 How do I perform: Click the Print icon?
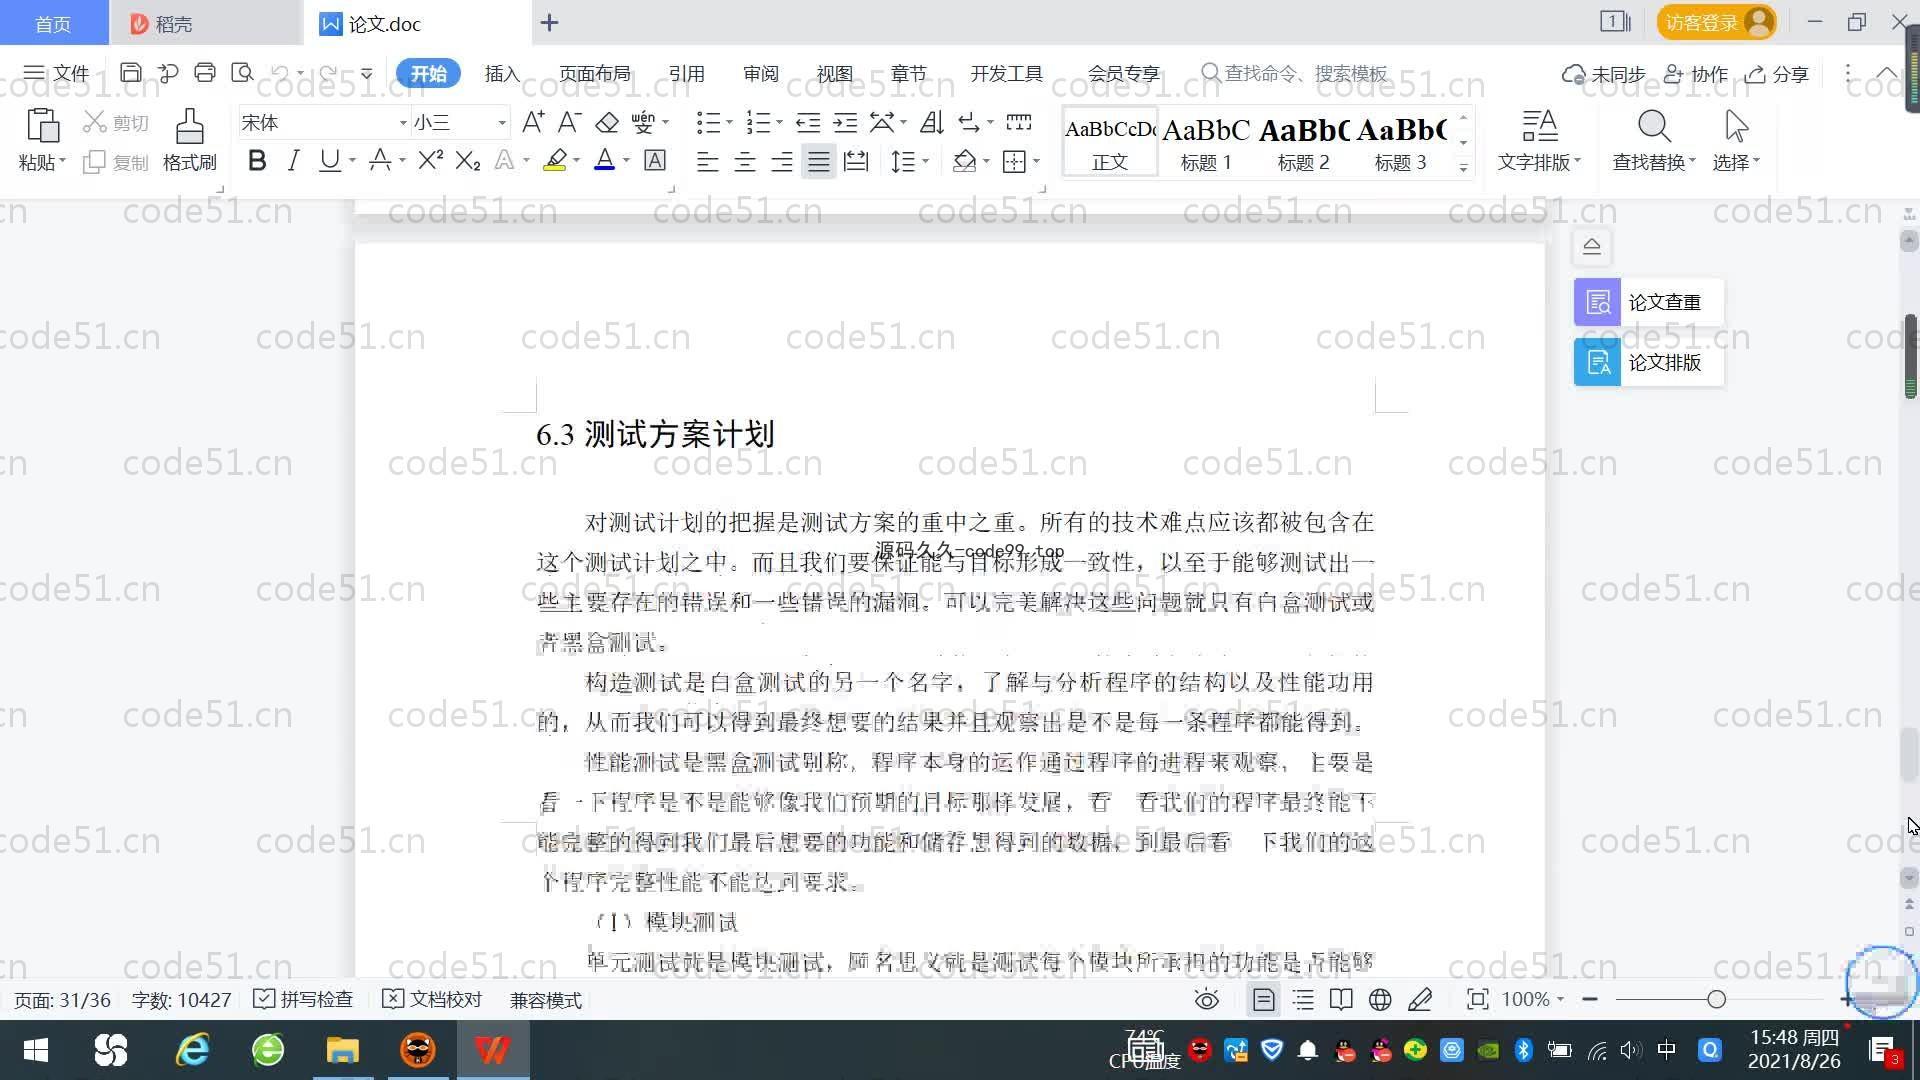pyautogui.click(x=205, y=73)
